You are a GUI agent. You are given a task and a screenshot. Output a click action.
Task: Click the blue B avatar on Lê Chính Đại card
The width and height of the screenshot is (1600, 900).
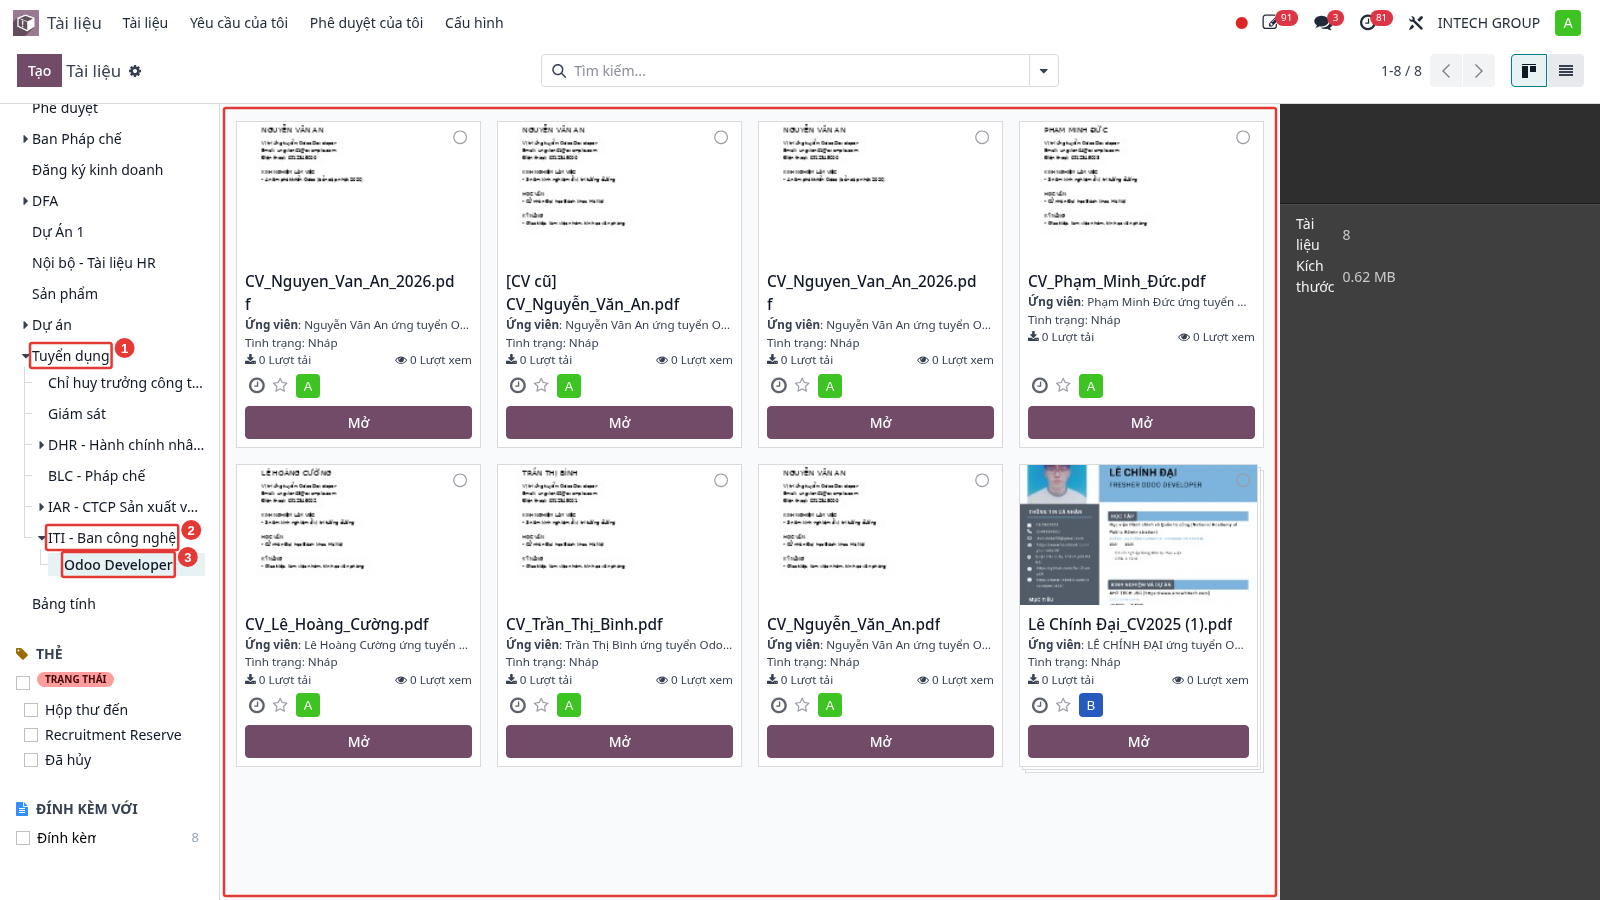point(1091,705)
